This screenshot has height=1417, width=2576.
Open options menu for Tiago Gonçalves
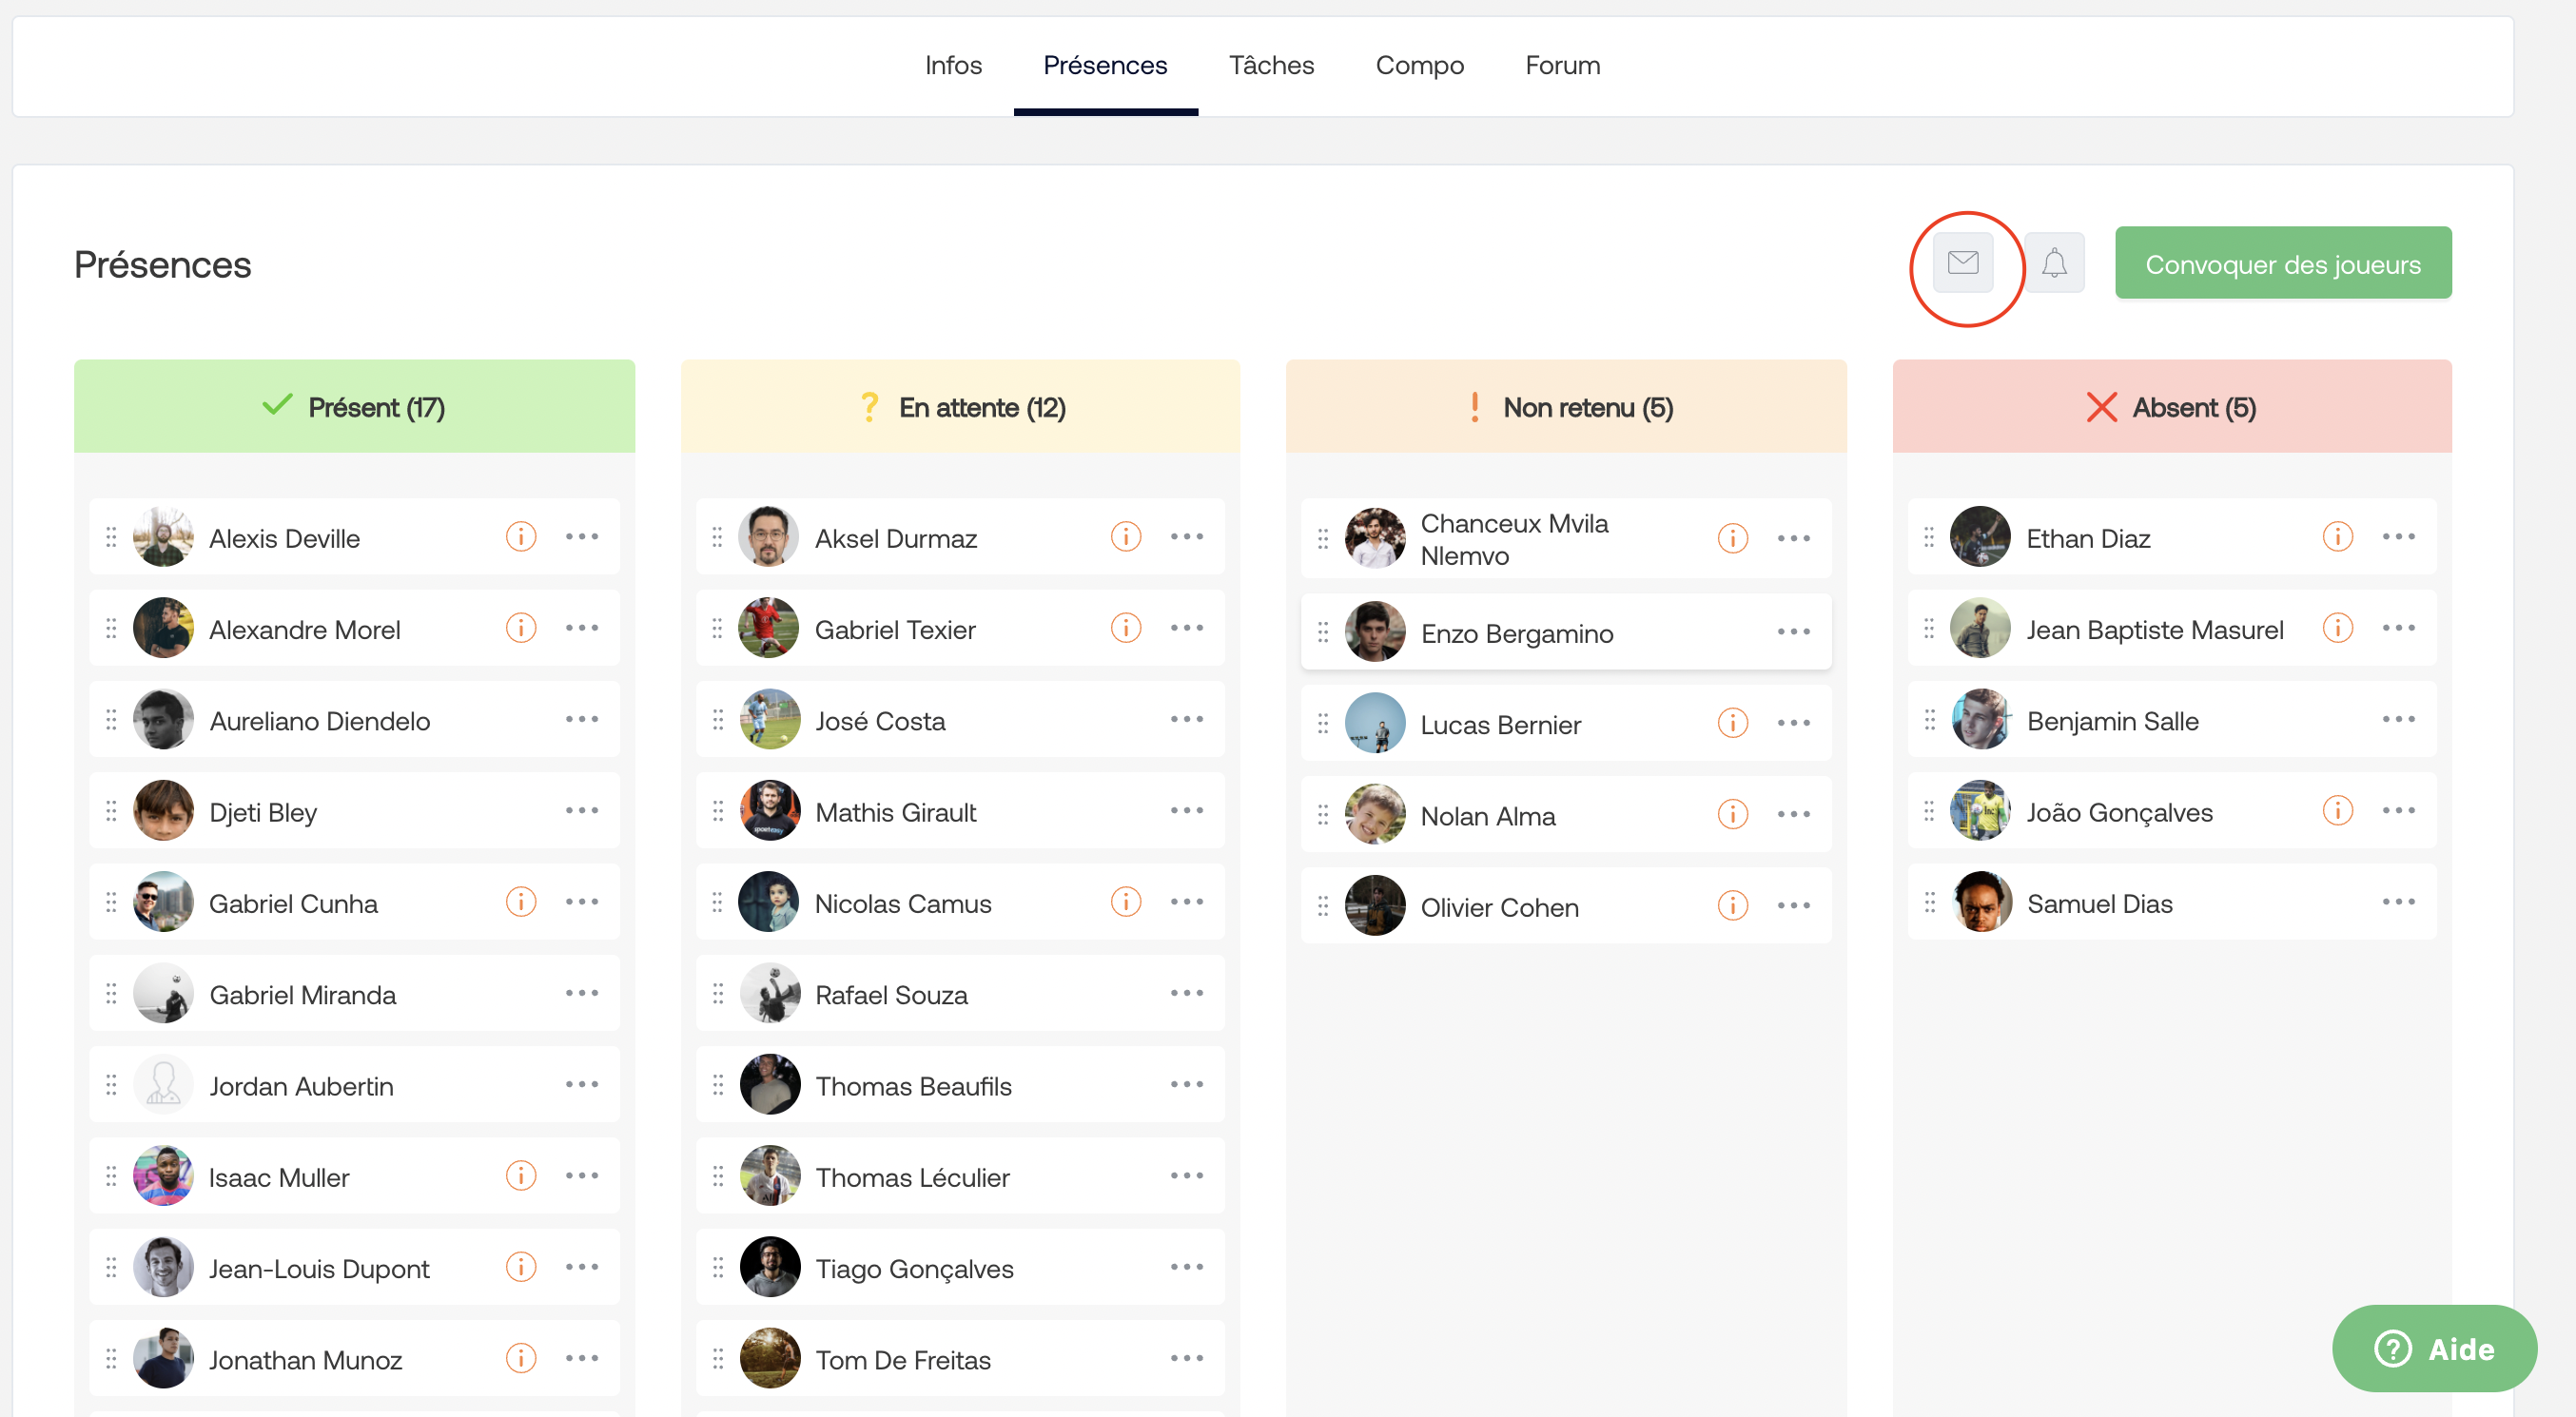pyautogui.click(x=1187, y=1267)
